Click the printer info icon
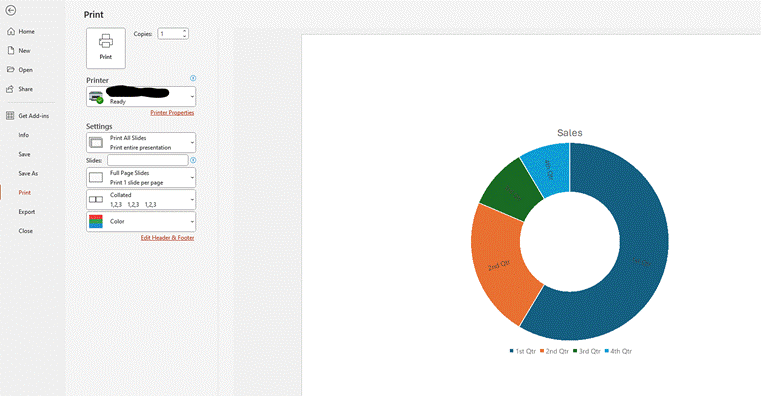The height and width of the screenshot is (396, 761). 193,78
